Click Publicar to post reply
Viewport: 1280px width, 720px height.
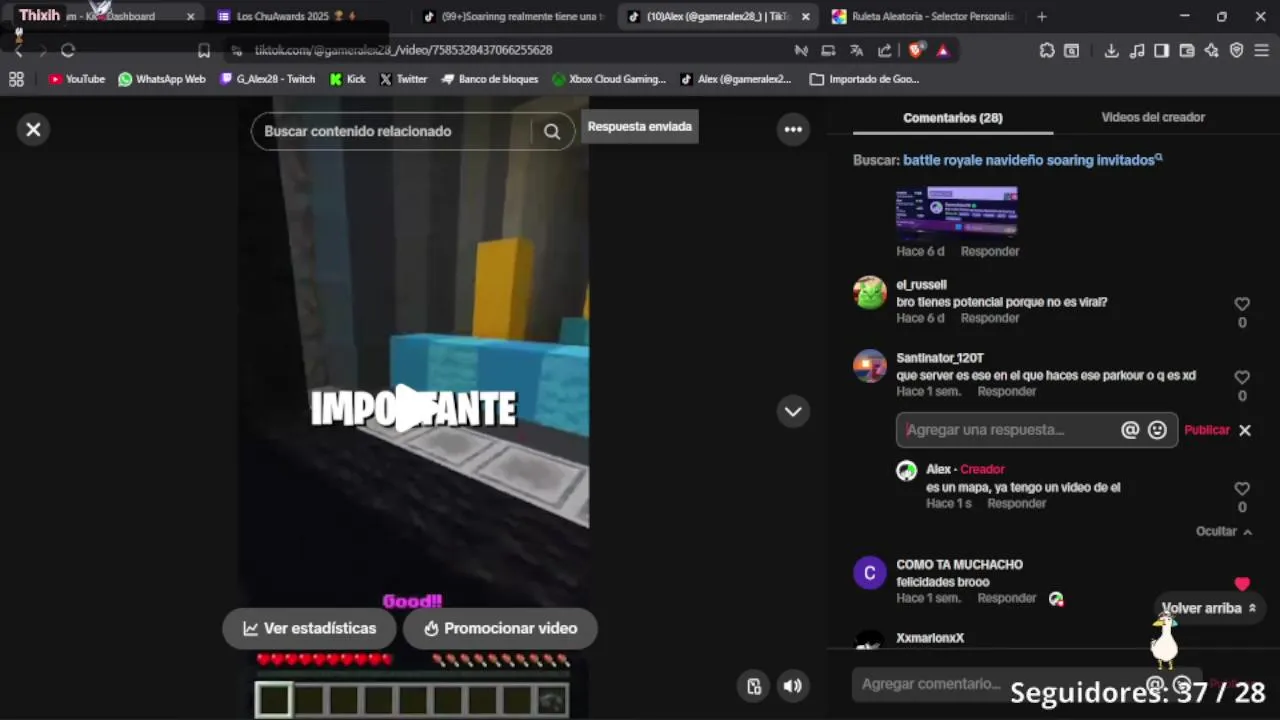point(1207,430)
